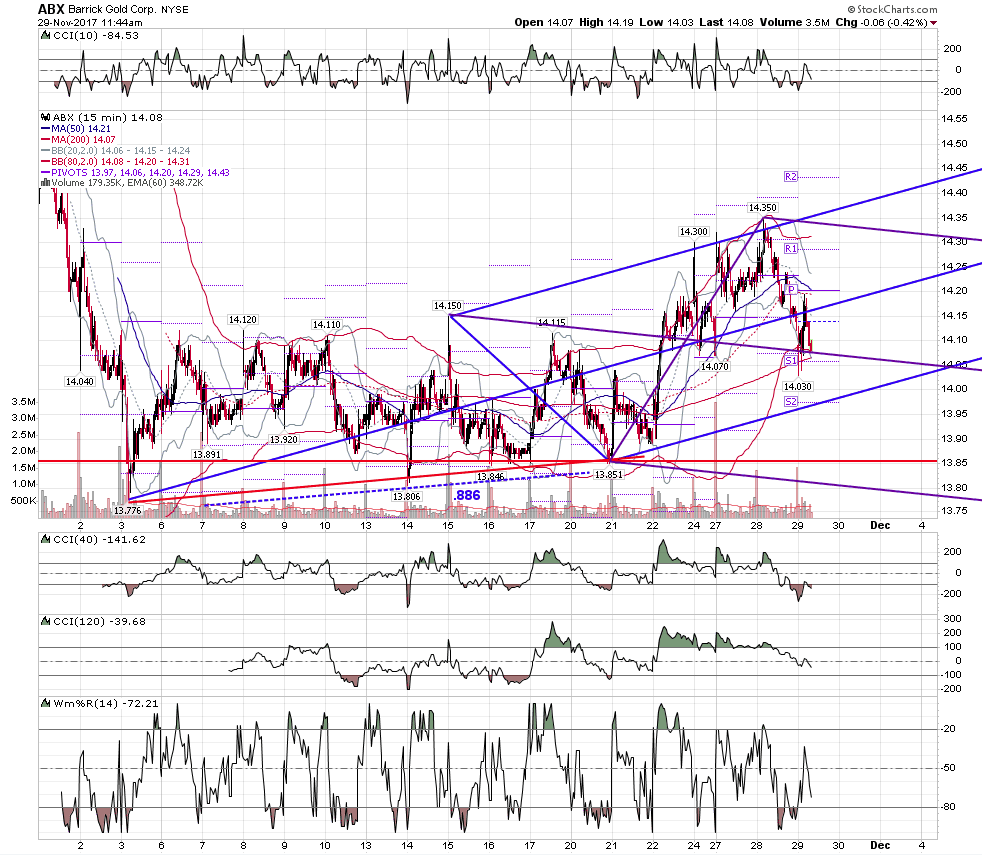Click the 13.806 price annotation
This screenshot has width=982, height=855.
pyautogui.click(x=406, y=497)
